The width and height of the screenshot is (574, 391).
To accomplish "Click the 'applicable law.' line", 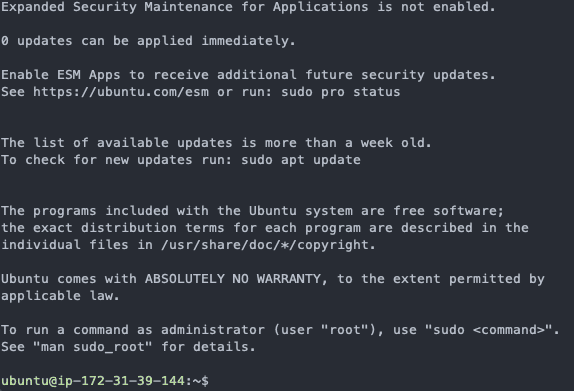I will [x=60, y=296].
